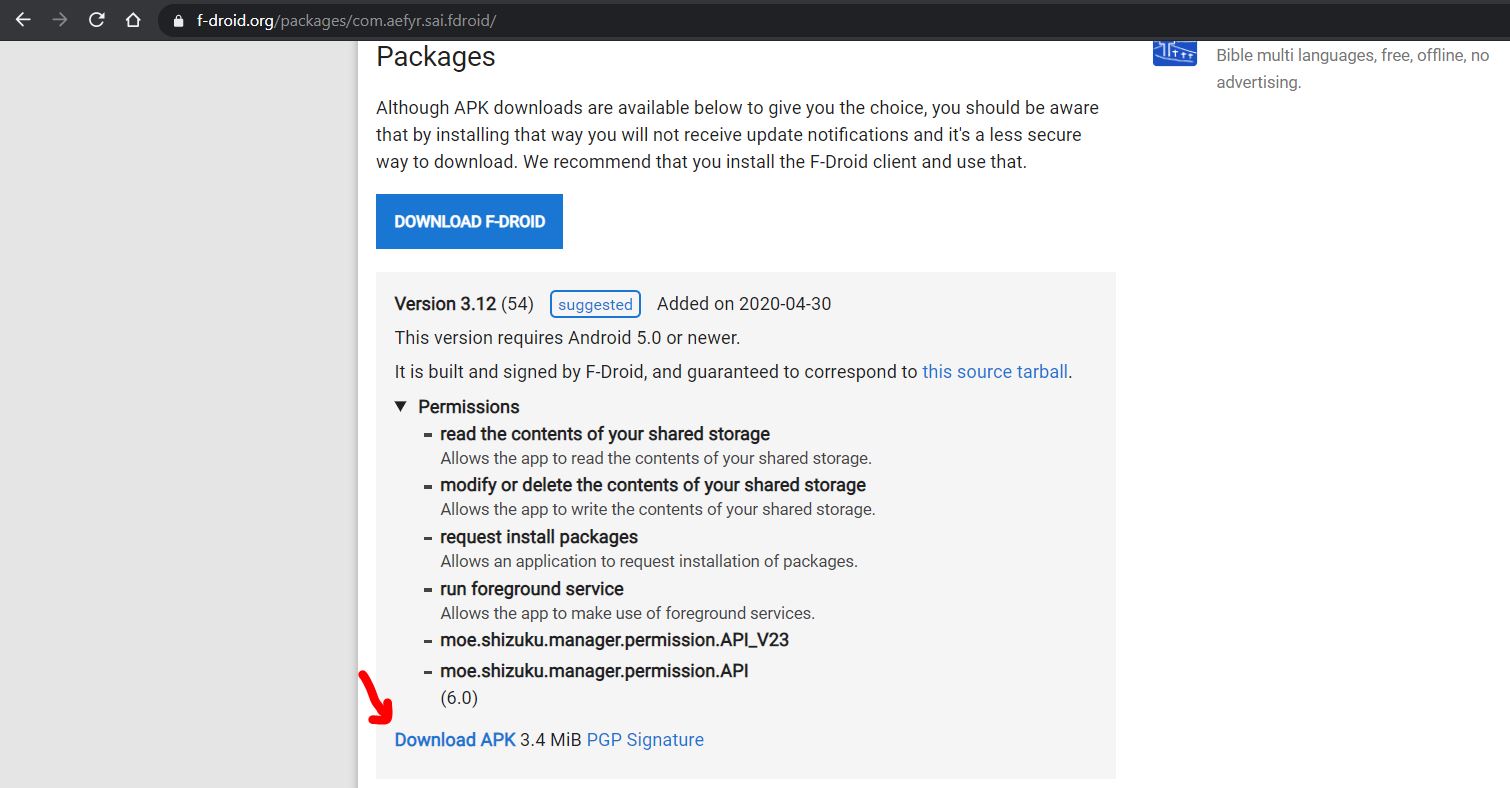The image size is (1510, 788).
Task: Follow the 'this source tarball' link
Action: [x=995, y=372]
